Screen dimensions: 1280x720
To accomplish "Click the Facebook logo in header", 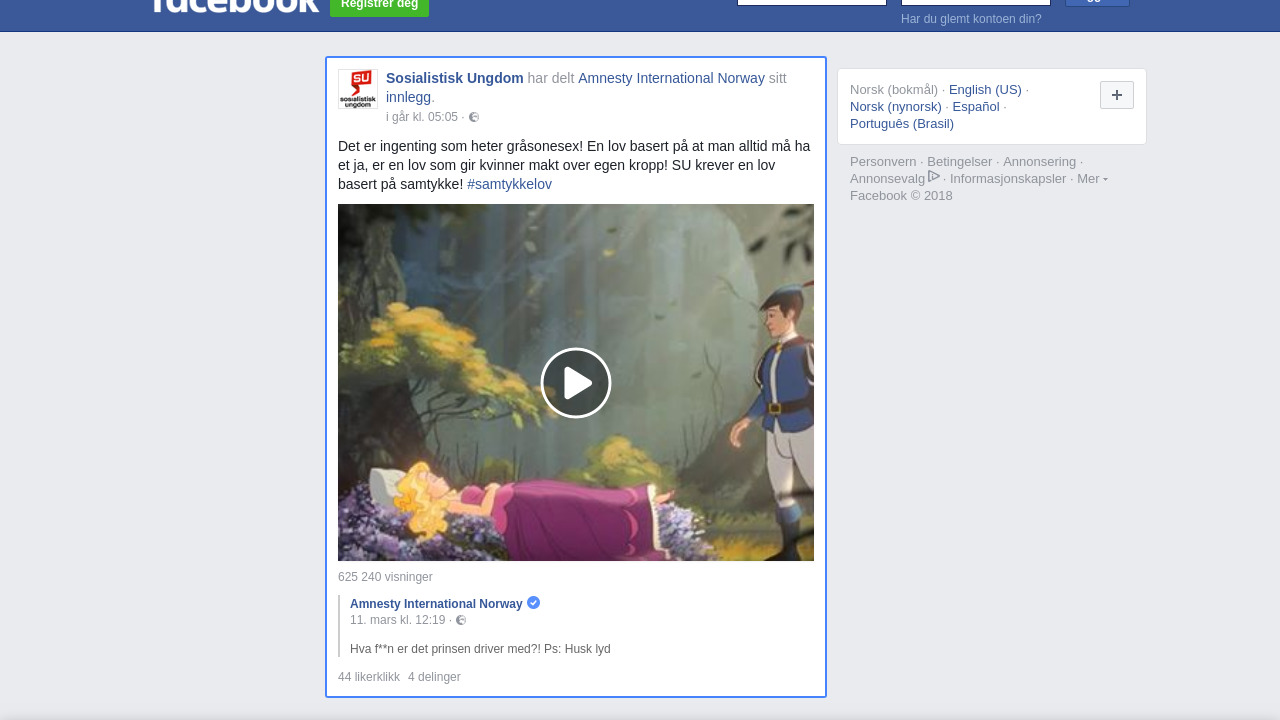I will pyautogui.click(x=236, y=5).
